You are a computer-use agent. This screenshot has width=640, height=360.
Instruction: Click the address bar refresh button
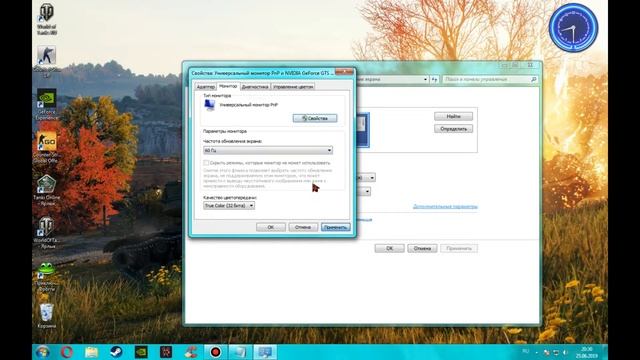pyautogui.click(x=434, y=79)
